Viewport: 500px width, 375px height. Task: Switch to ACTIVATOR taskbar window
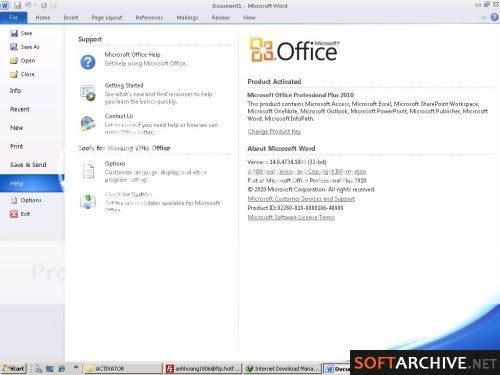click(123, 369)
